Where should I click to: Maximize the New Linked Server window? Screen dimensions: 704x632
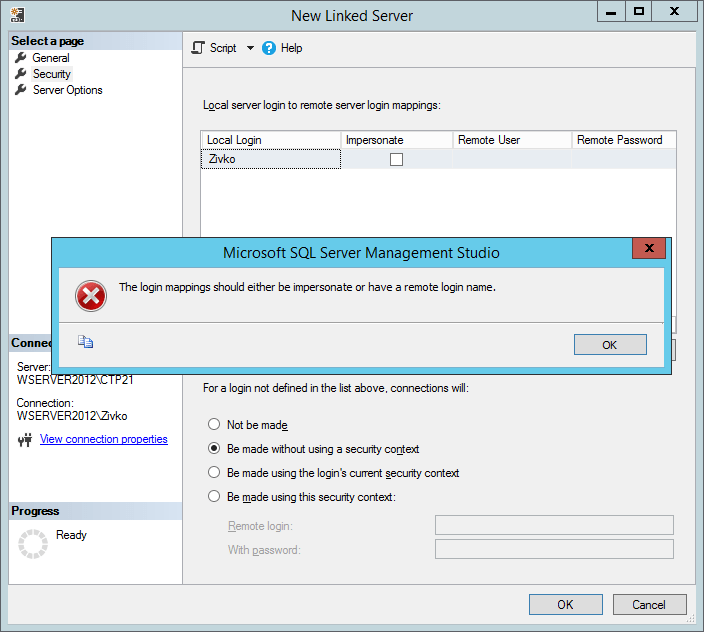click(x=638, y=11)
